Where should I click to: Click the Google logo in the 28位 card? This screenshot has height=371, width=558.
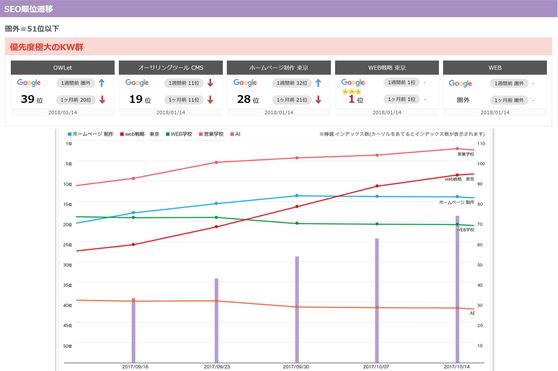pos(245,83)
